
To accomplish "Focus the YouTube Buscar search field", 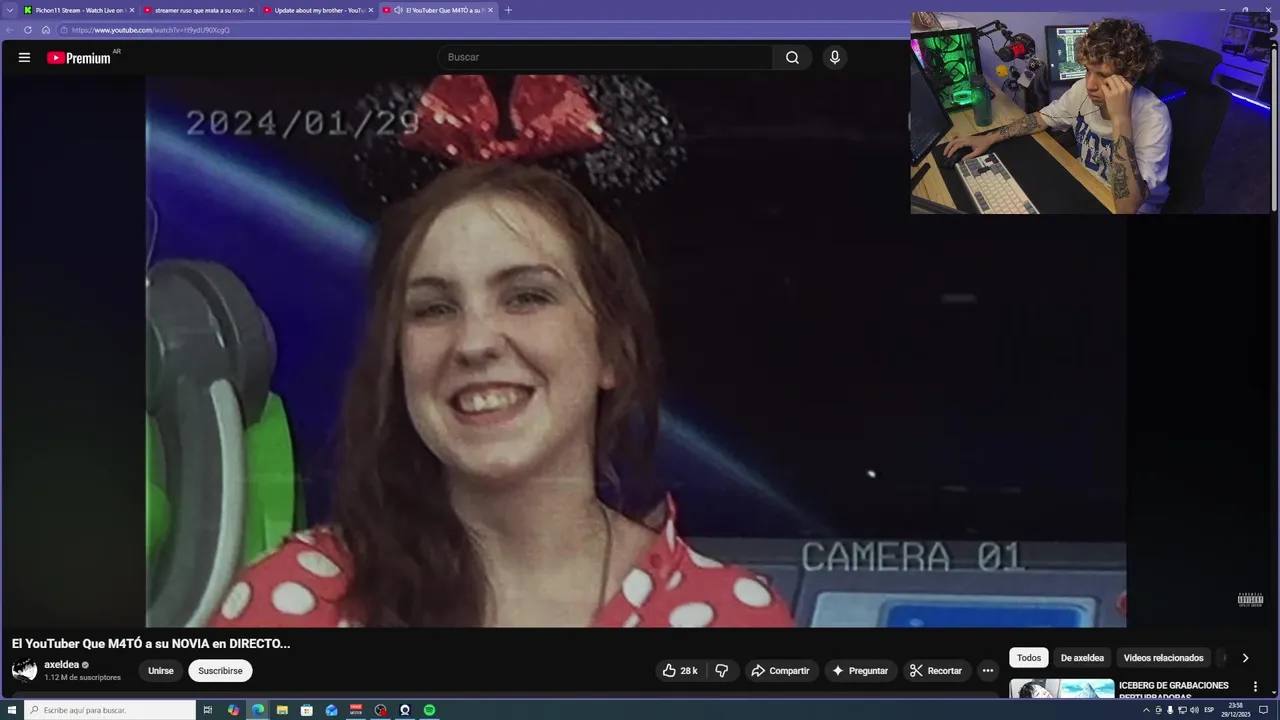I will [x=605, y=57].
